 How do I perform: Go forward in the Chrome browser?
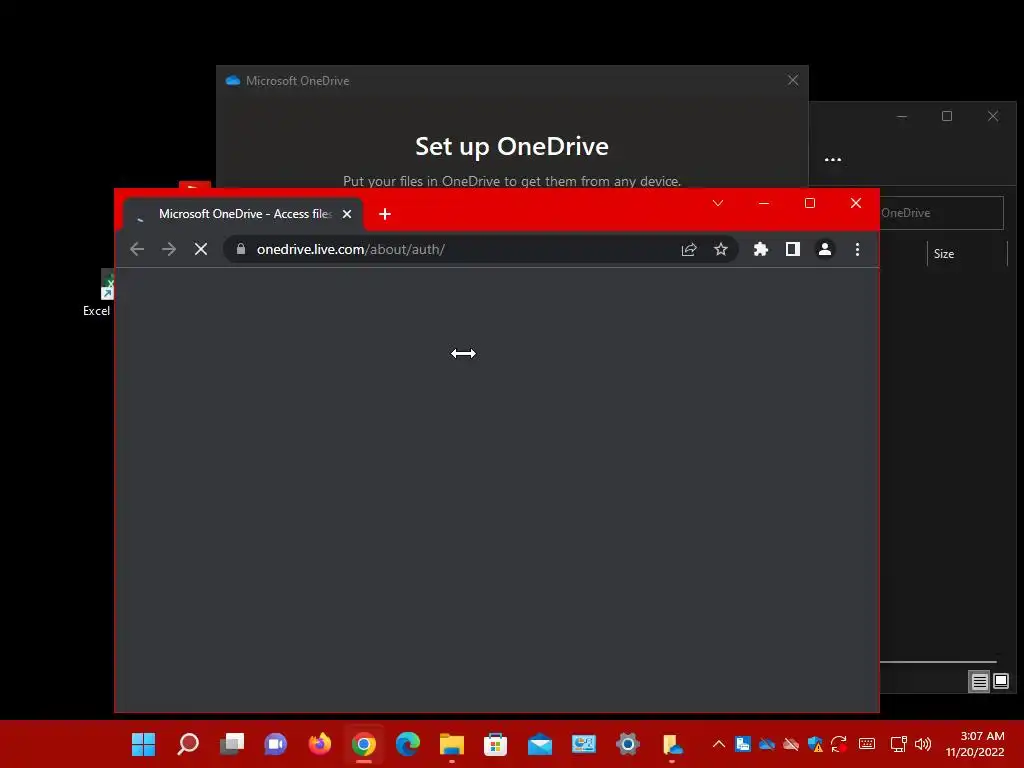(169, 249)
